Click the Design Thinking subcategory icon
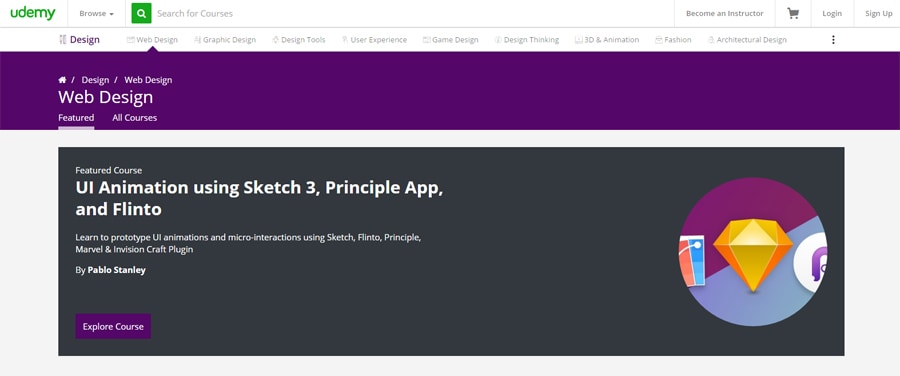This screenshot has width=900, height=376. [498, 40]
